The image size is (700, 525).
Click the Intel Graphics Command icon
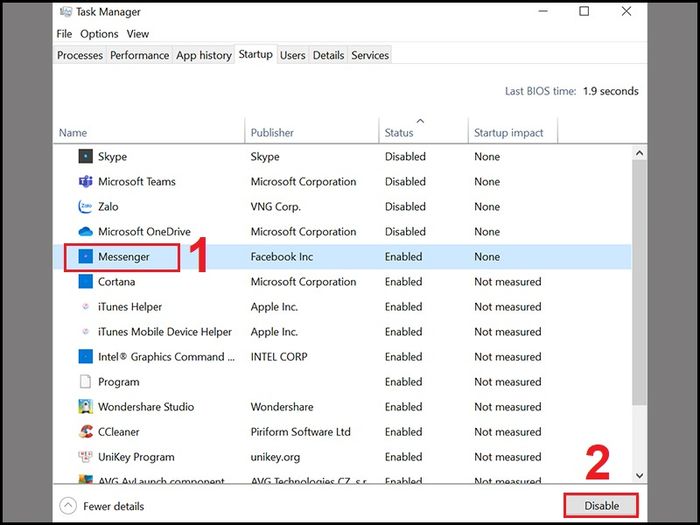[x=85, y=356]
